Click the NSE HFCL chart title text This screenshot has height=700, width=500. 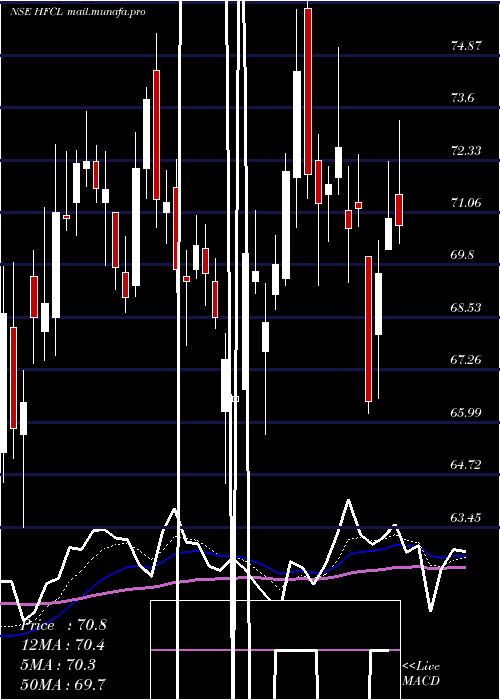coord(78,12)
